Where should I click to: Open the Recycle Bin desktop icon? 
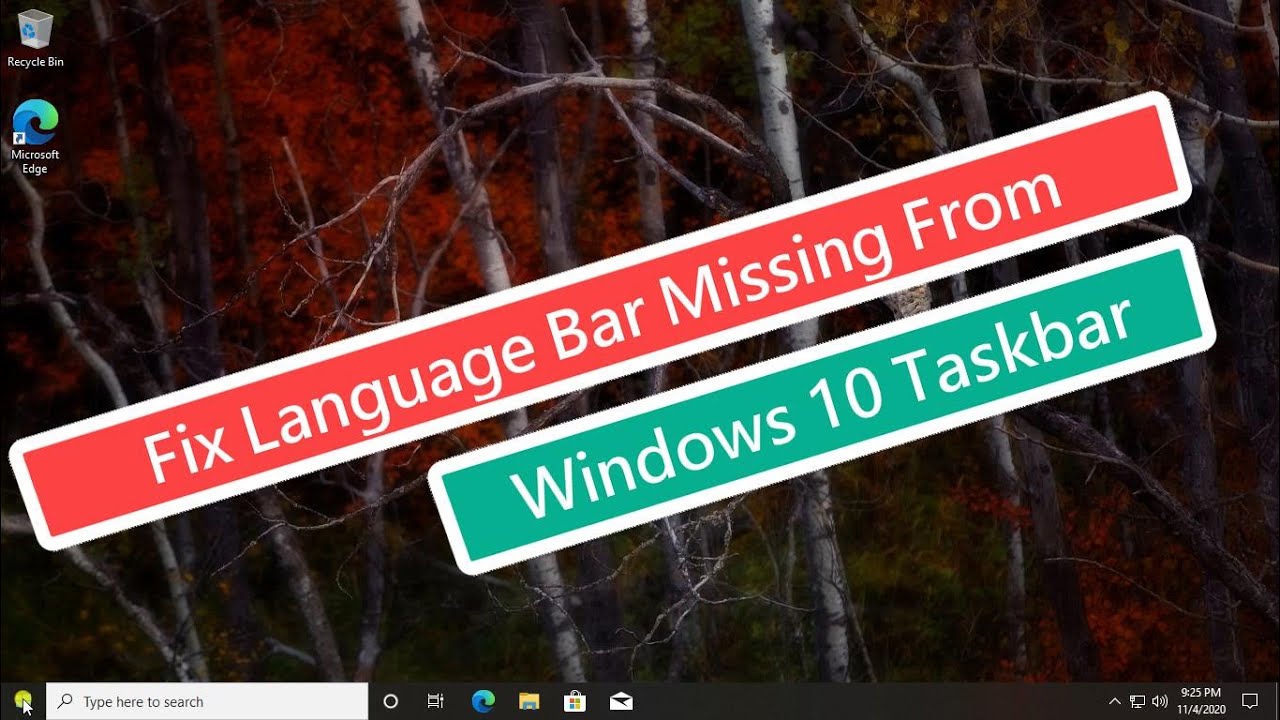[x=35, y=38]
